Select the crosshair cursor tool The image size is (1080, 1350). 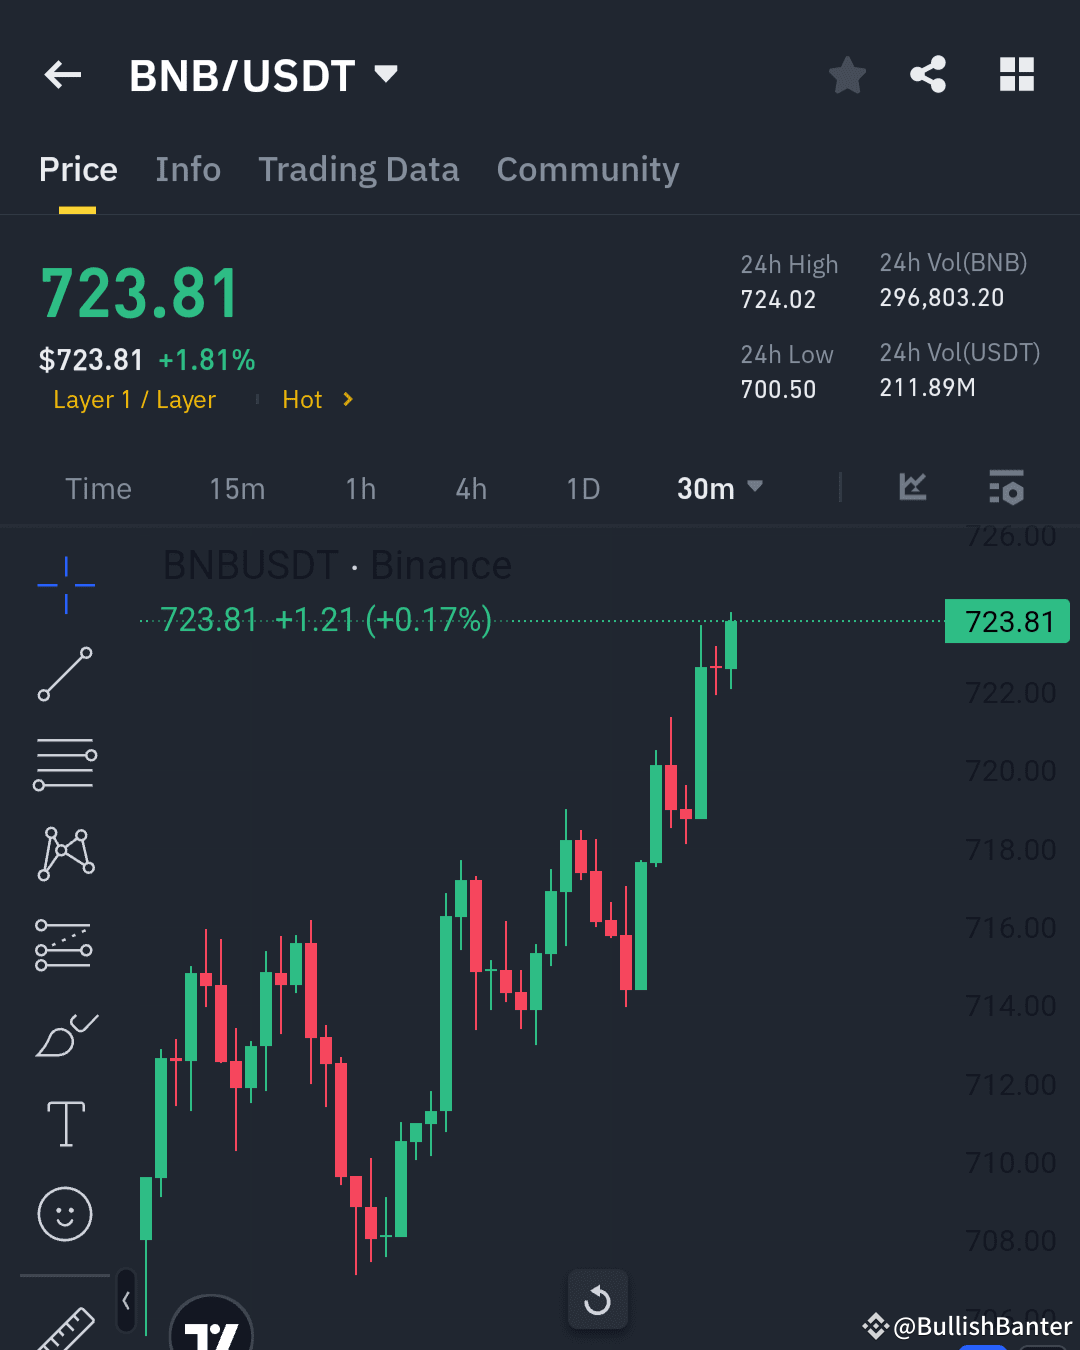(x=65, y=585)
